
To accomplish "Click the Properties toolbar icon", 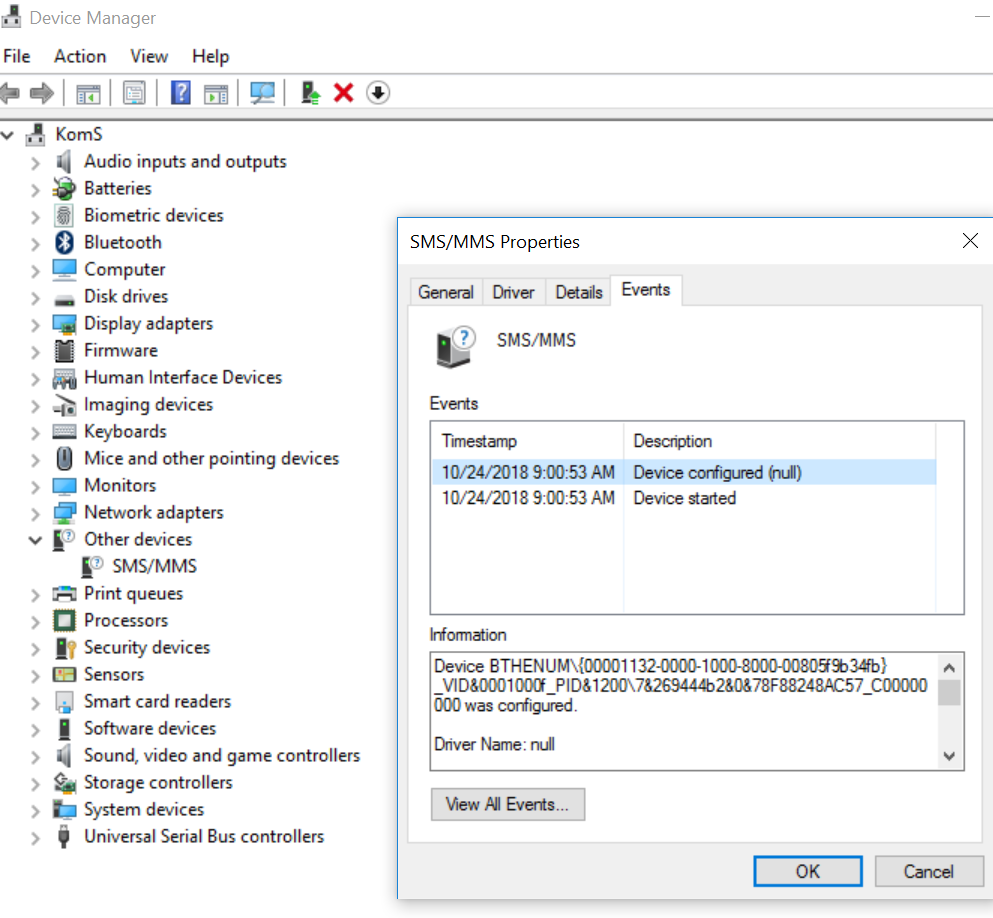I will 134,93.
